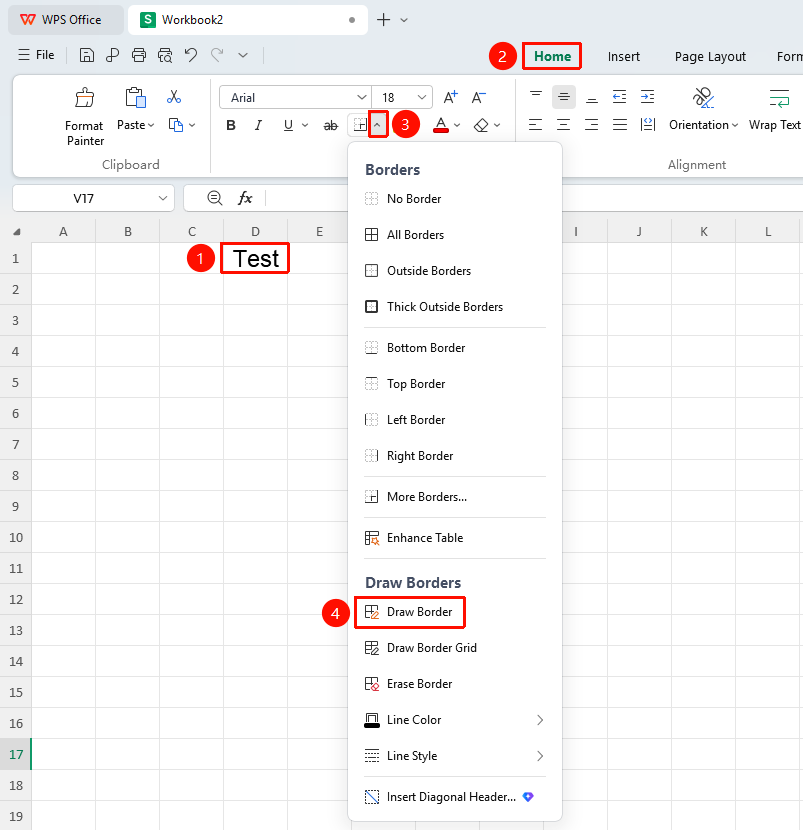Open the font size 18 dropdown
803x830 pixels.
422,97
